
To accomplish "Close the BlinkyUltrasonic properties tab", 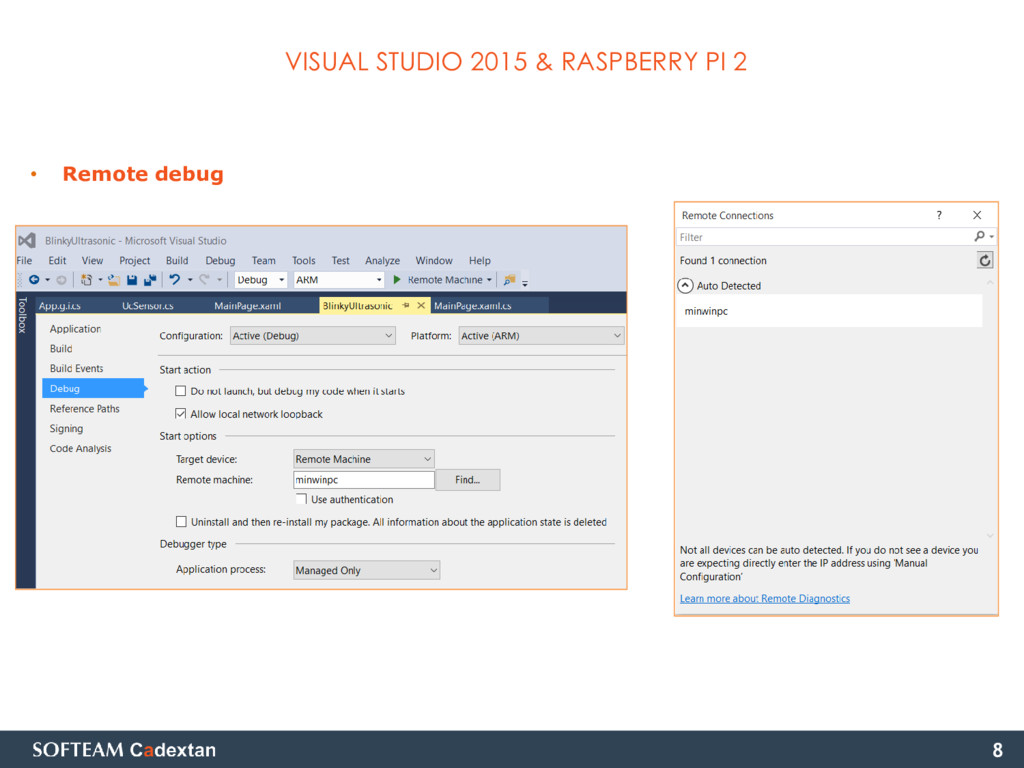I will pos(421,305).
